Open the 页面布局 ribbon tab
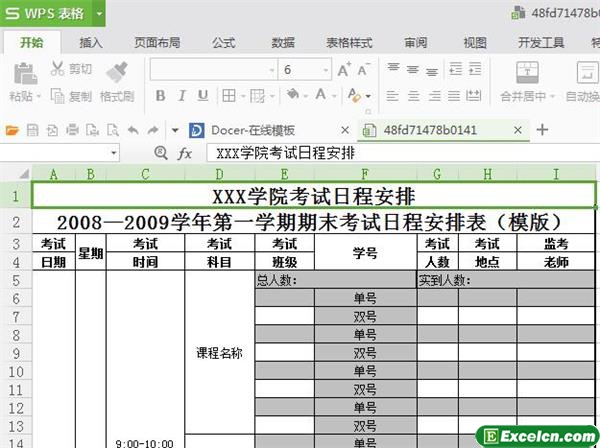 click(157, 43)
